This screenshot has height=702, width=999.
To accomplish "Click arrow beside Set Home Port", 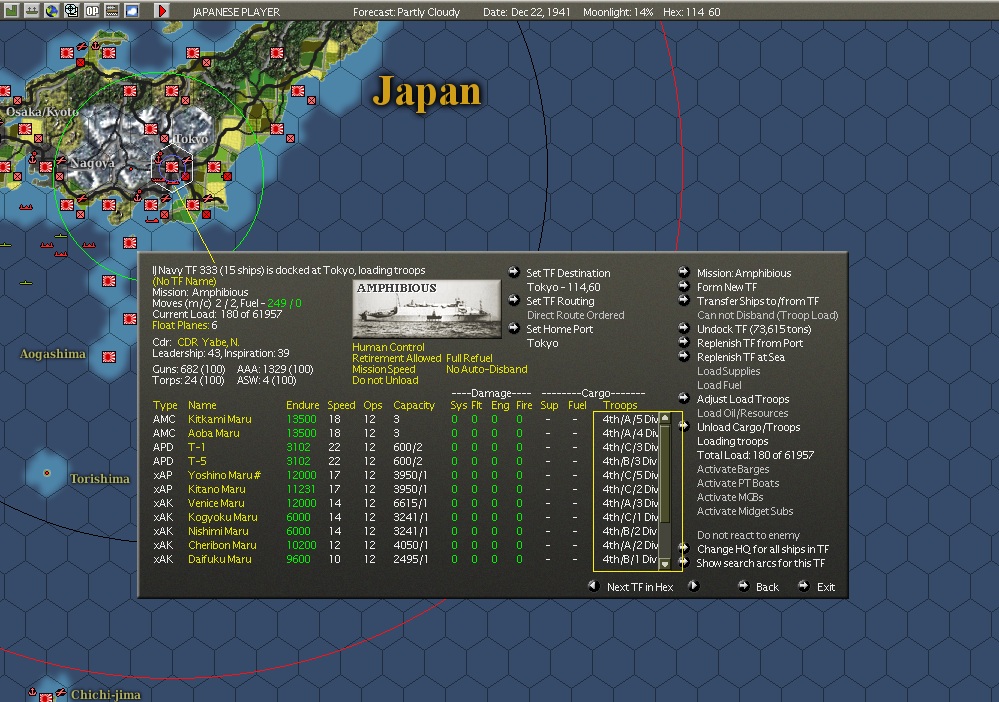I will (x=514, y=328).
